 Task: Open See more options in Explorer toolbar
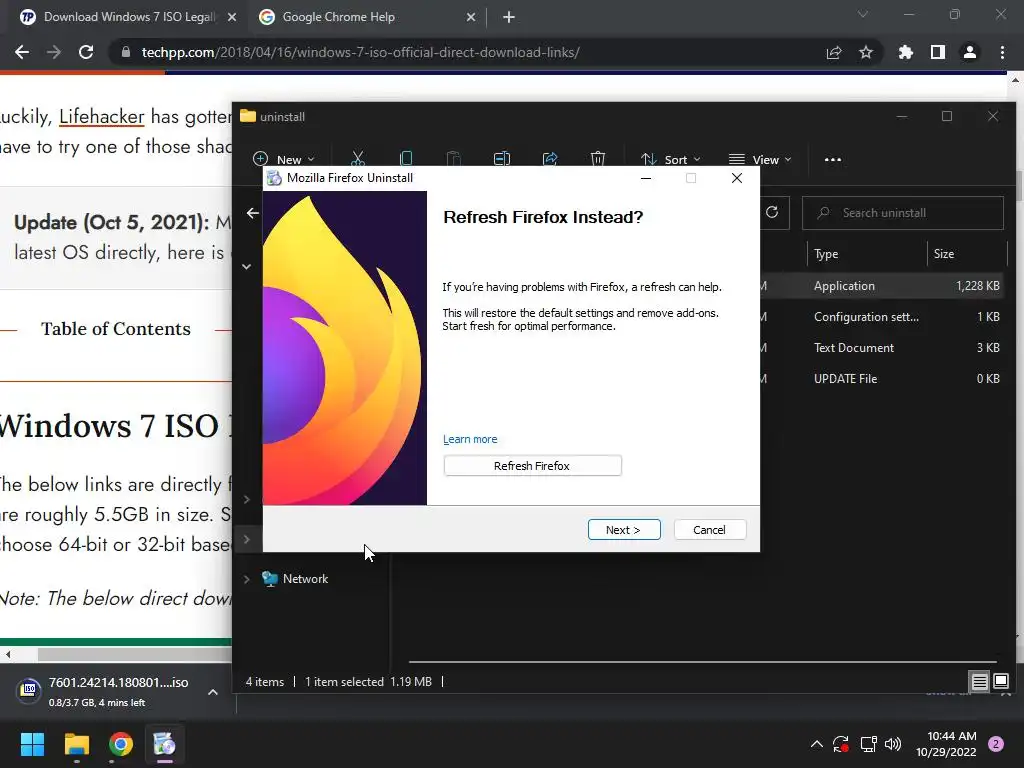coord(833,159)
